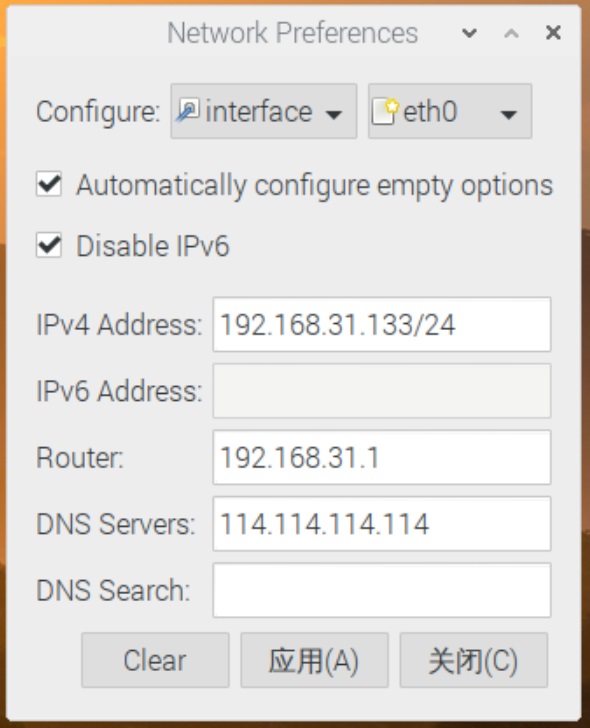The width and height of the screenshot is (590, 728).
Task: Click the empty DNS Search field
Action: (382, 590)
